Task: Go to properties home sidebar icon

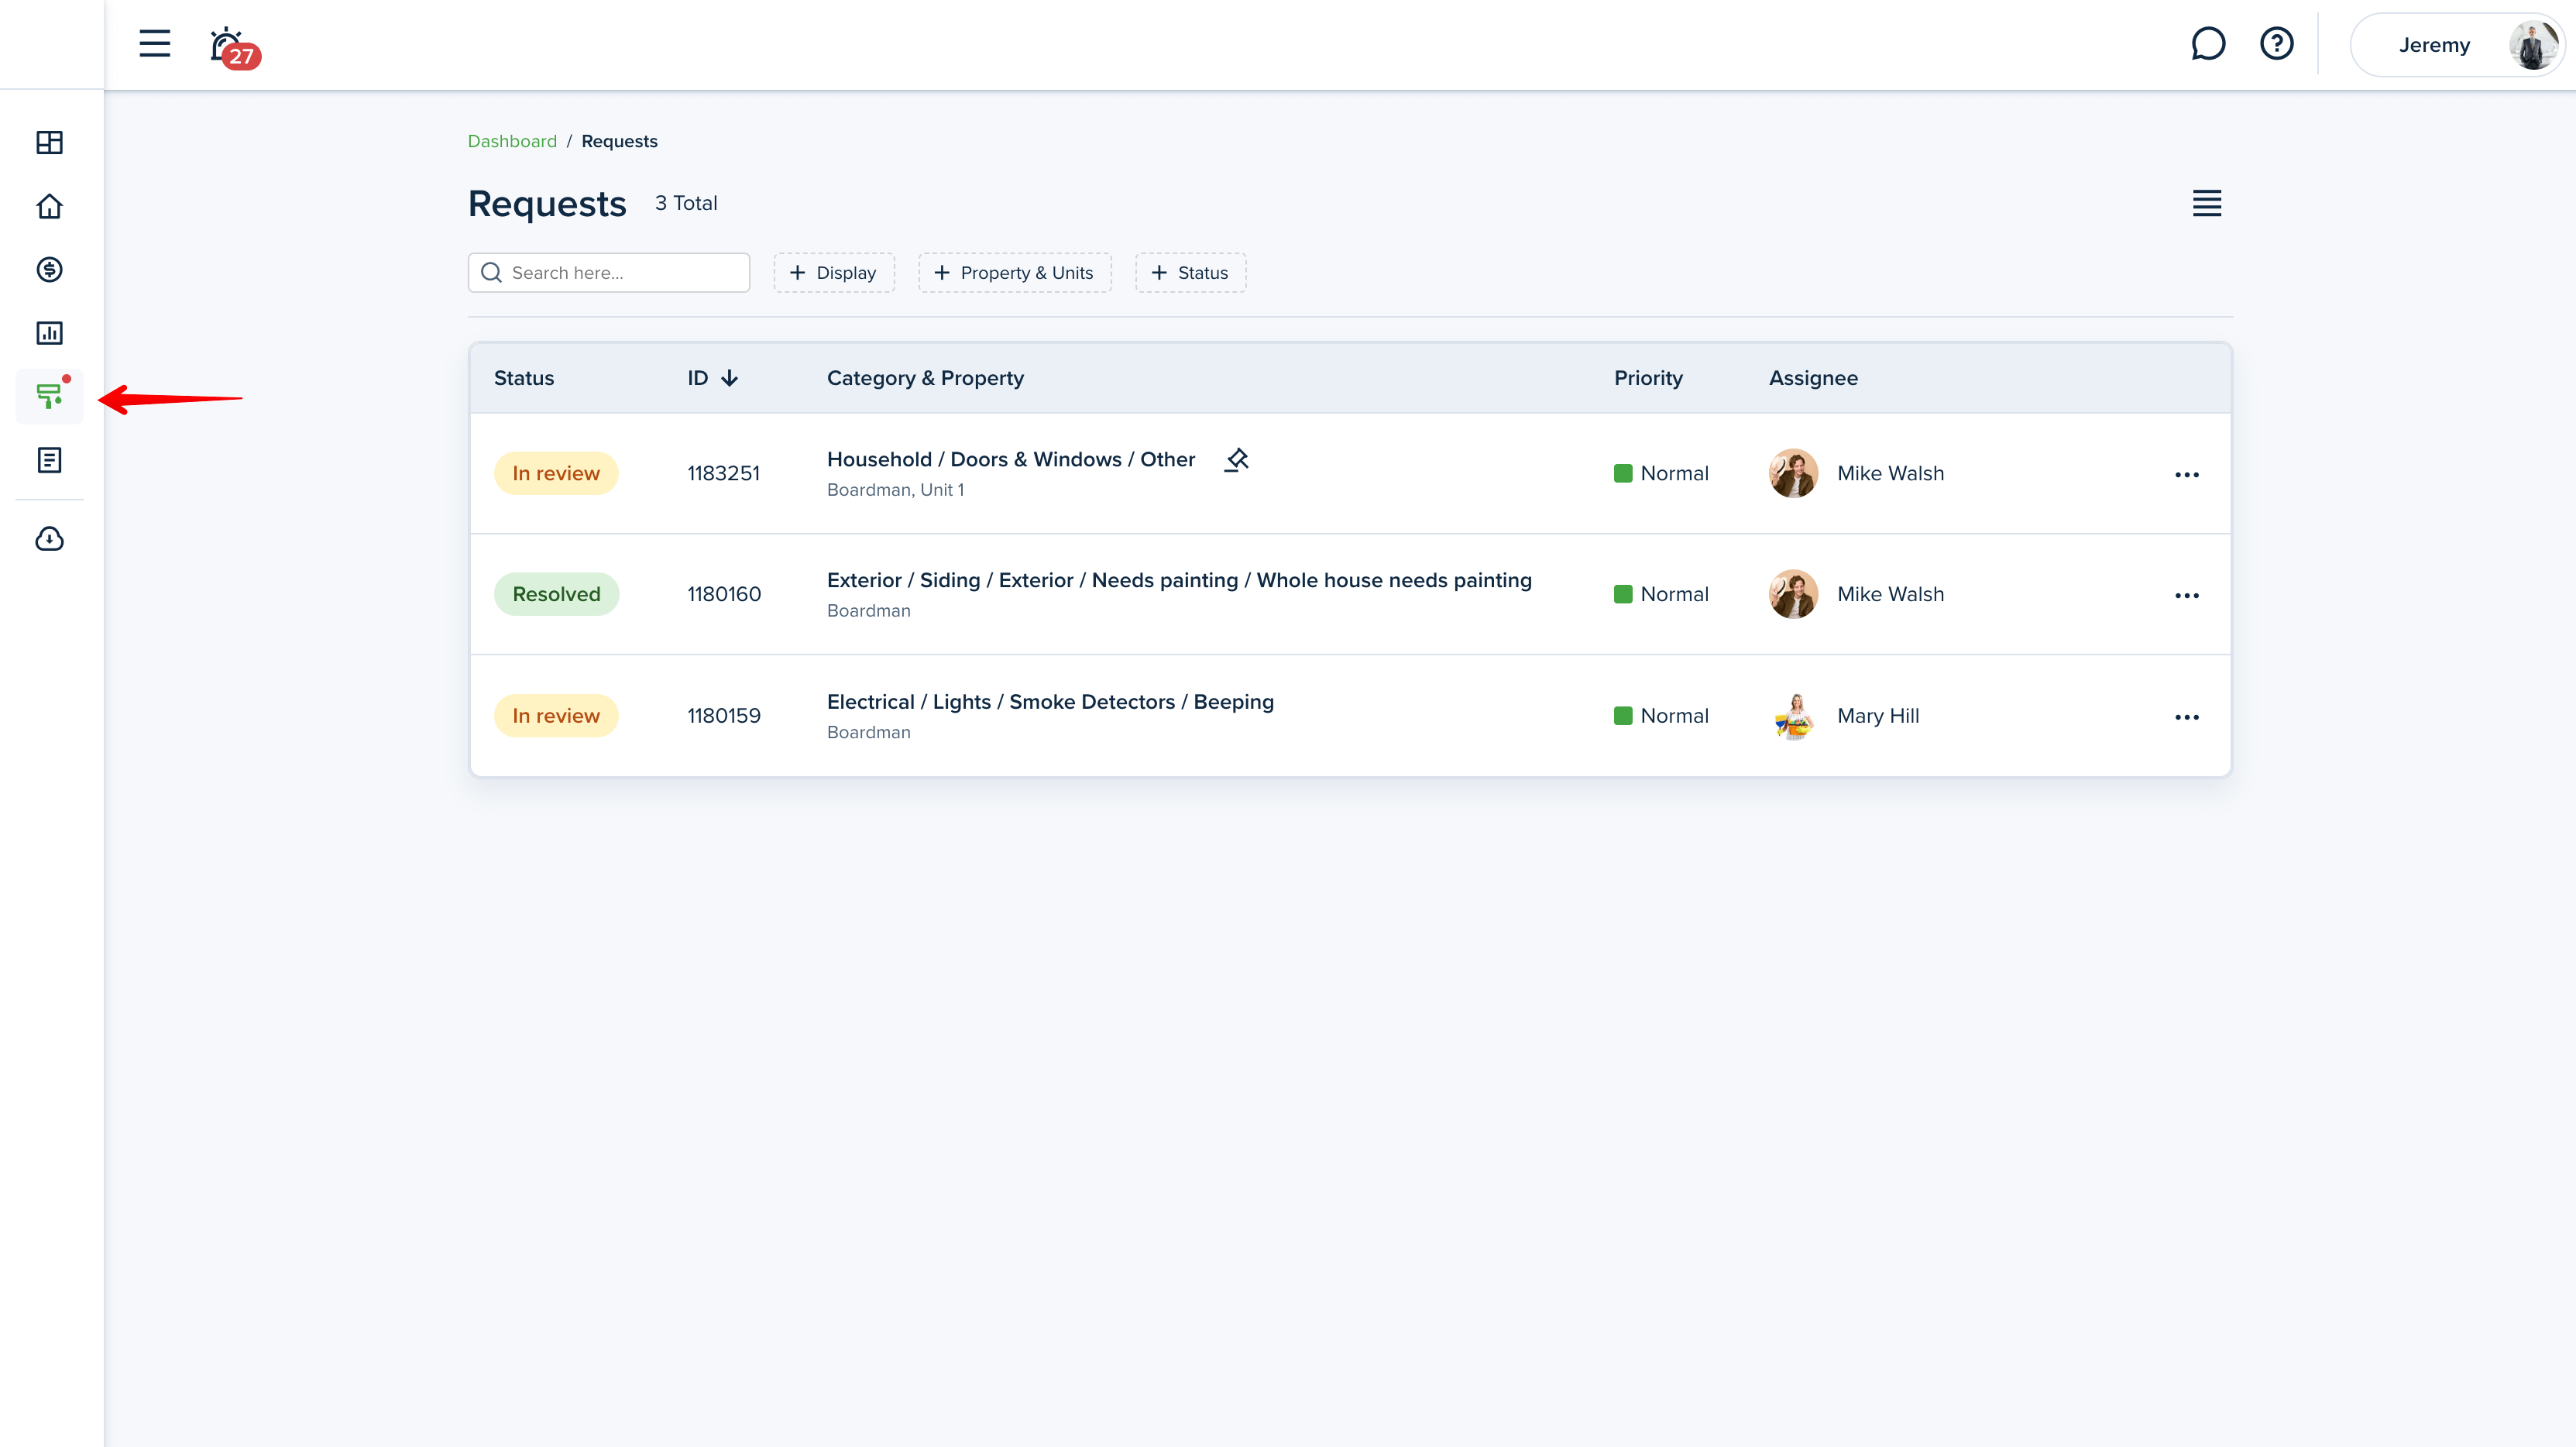Action: (x=49, y=206)
